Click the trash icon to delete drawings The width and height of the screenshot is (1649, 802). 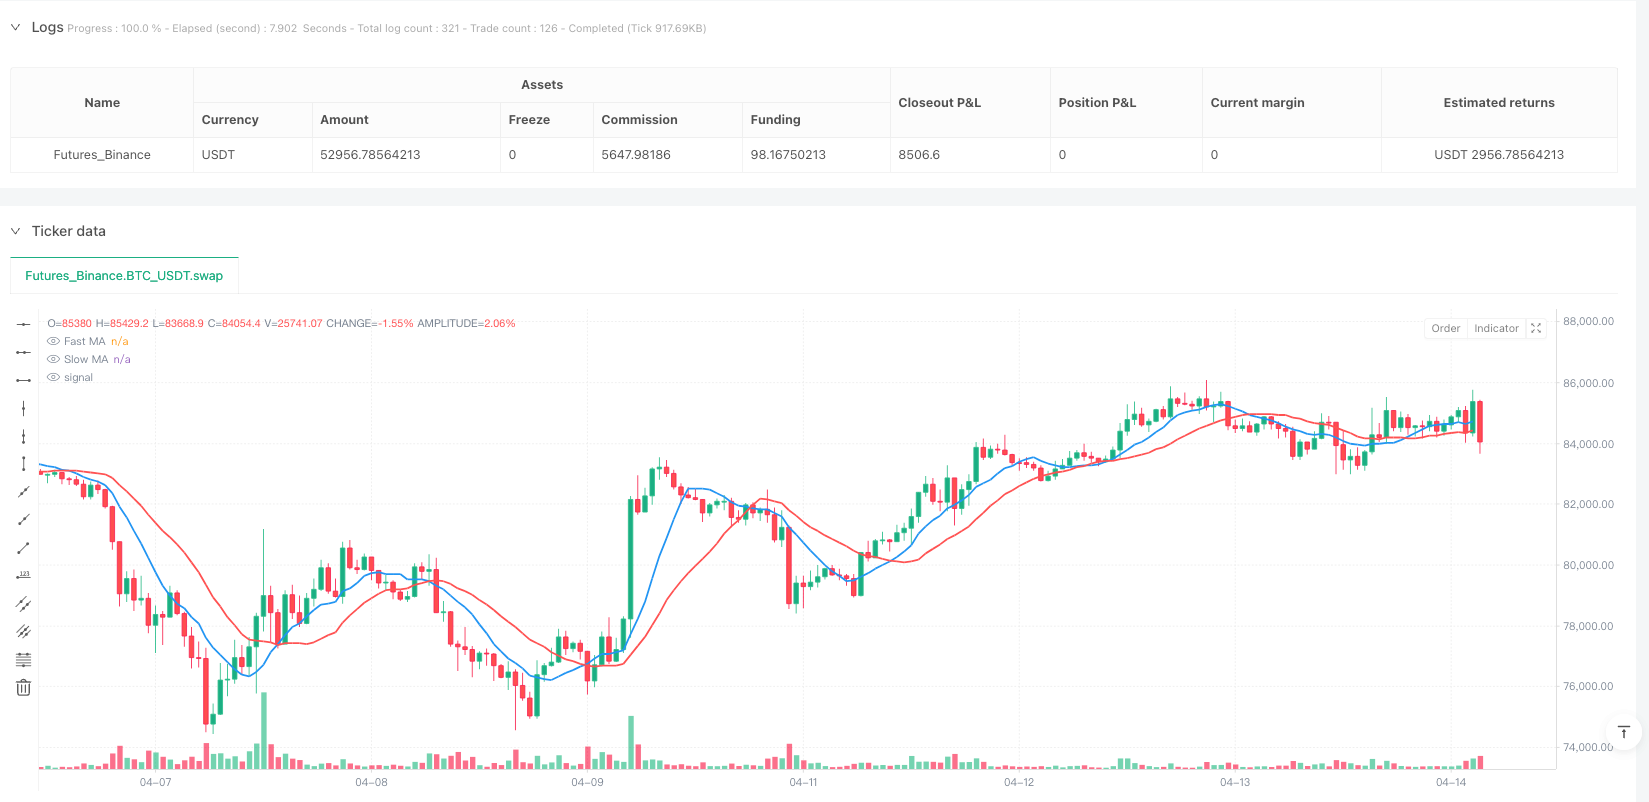[23, 687]
